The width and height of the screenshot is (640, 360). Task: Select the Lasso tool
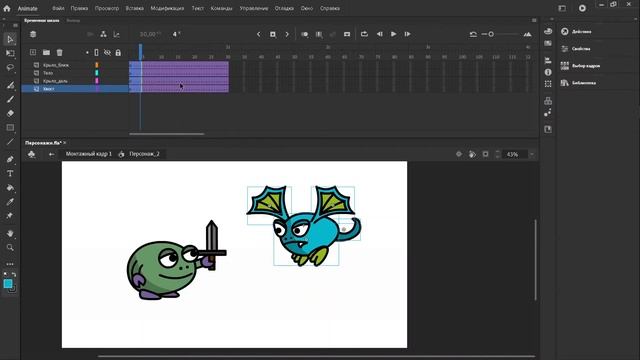click(10, 67)
